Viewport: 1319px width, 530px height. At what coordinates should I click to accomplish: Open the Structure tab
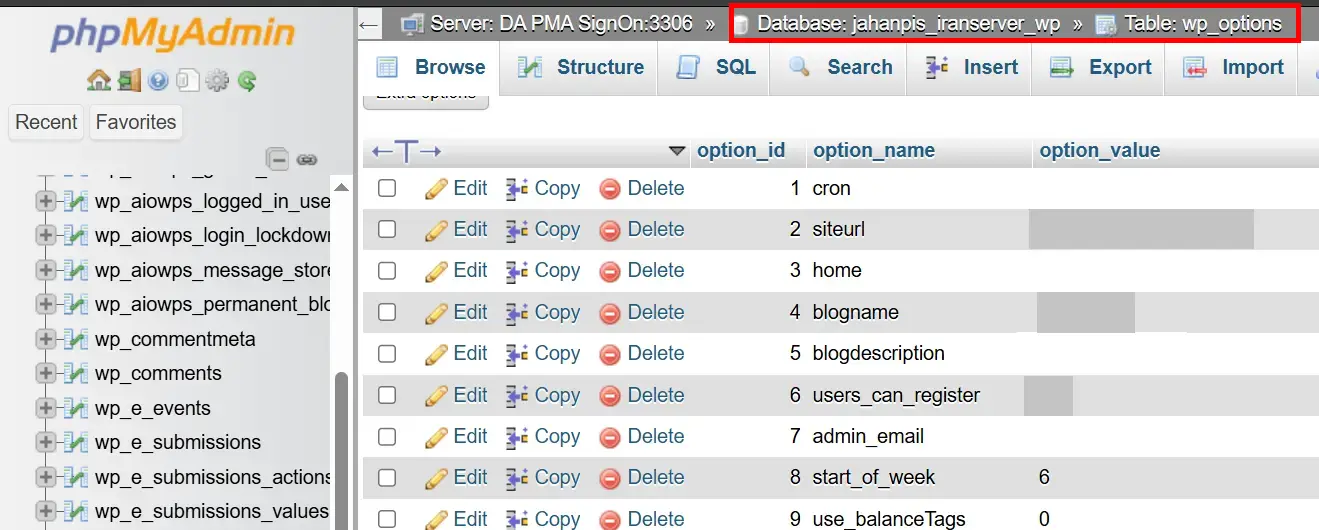click(x=580, y=67)
